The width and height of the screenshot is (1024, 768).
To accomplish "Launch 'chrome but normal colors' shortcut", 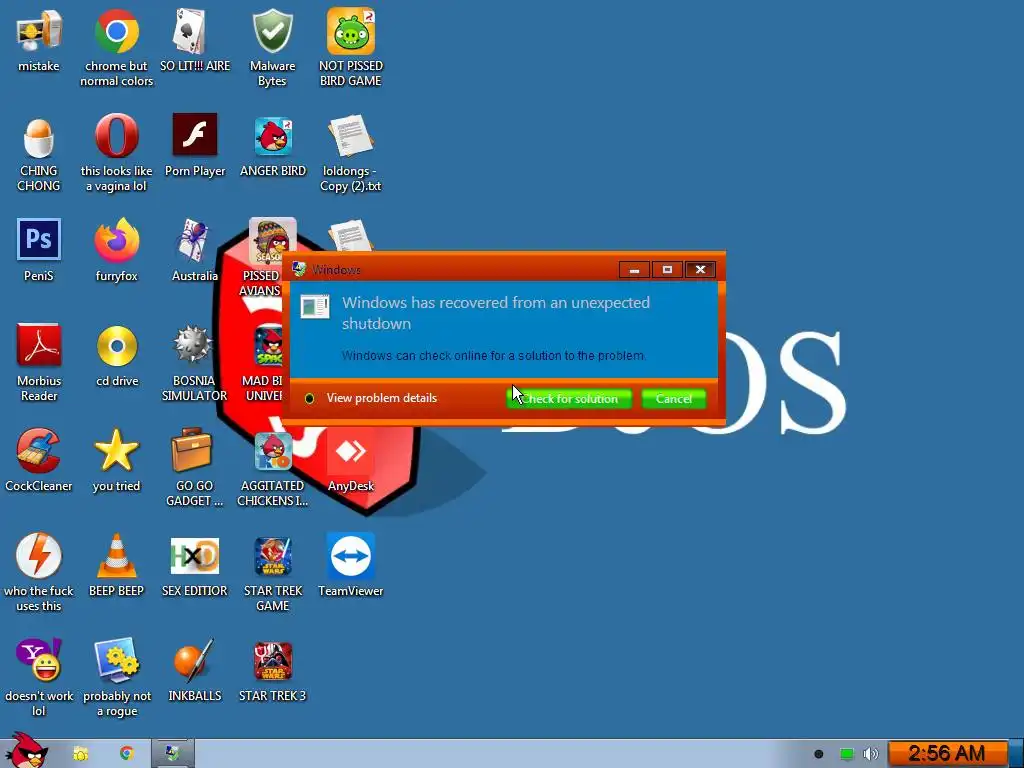I will 116,31.
